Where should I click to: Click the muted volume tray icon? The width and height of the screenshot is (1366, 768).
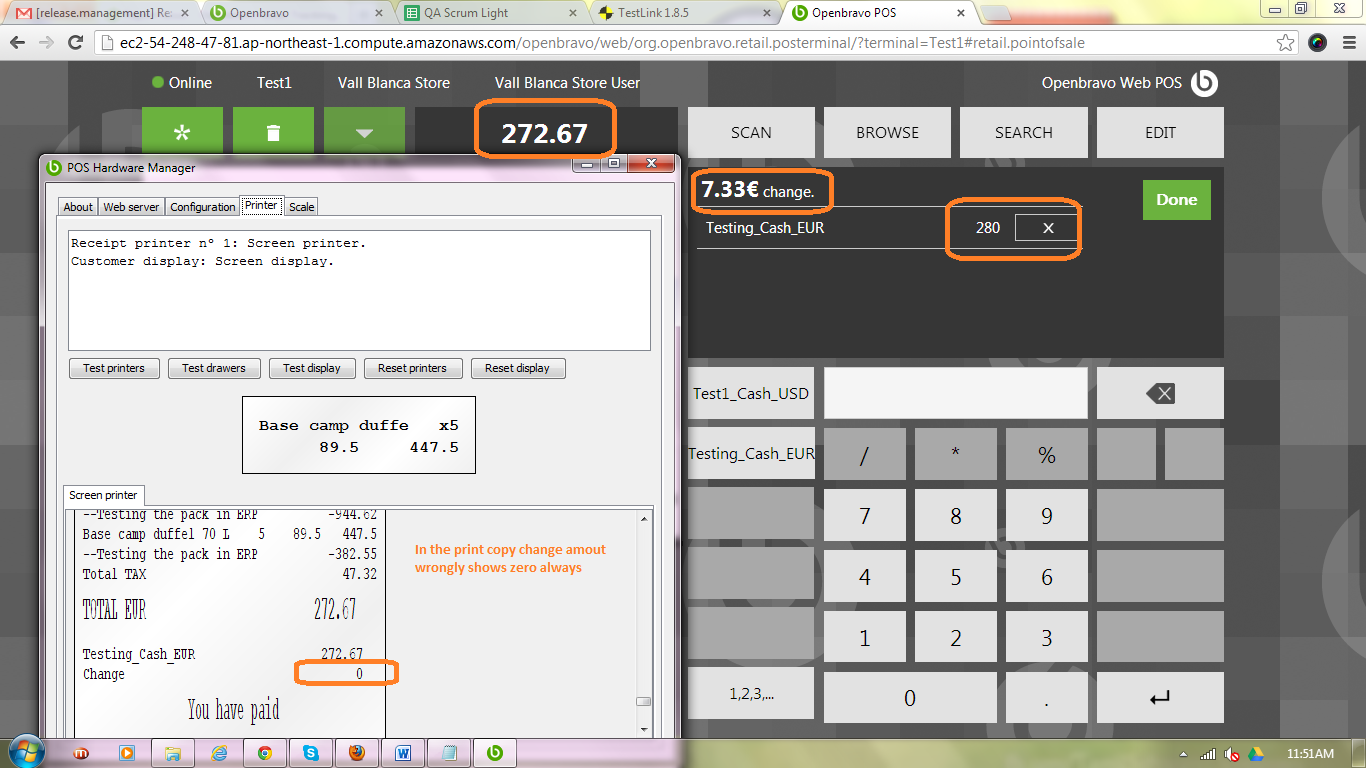1232,754
